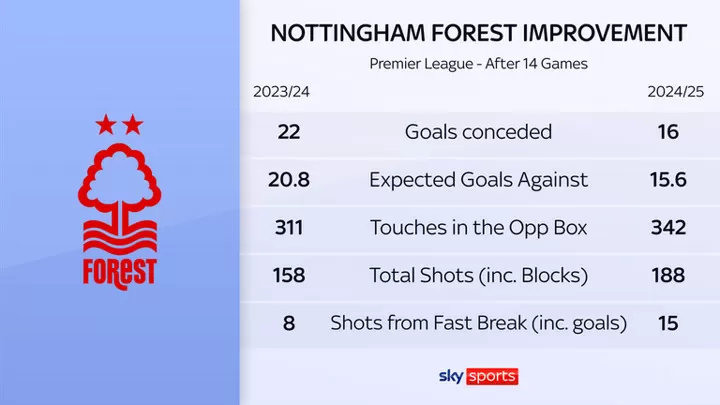Click the red FOREST wordmark text
Screen dimensions: 720x405
pyautogui.click(x=119, y=273)
